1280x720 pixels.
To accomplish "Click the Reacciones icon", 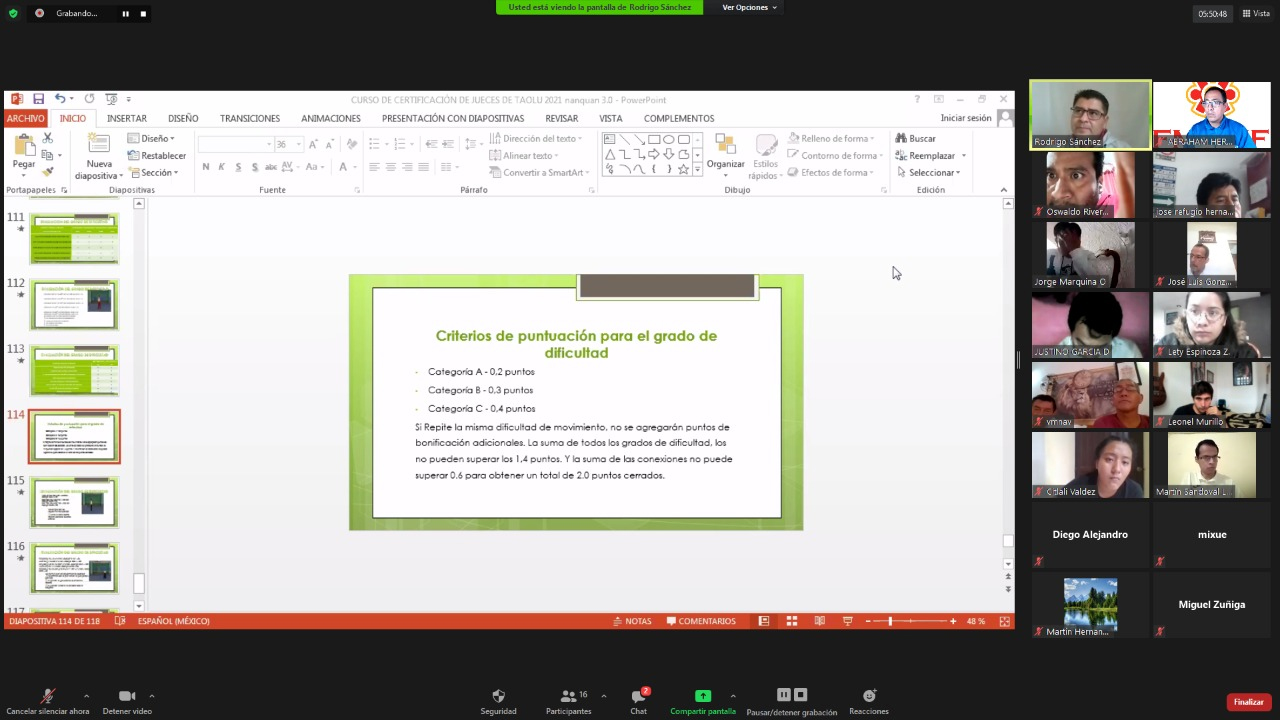I will 869,696.
